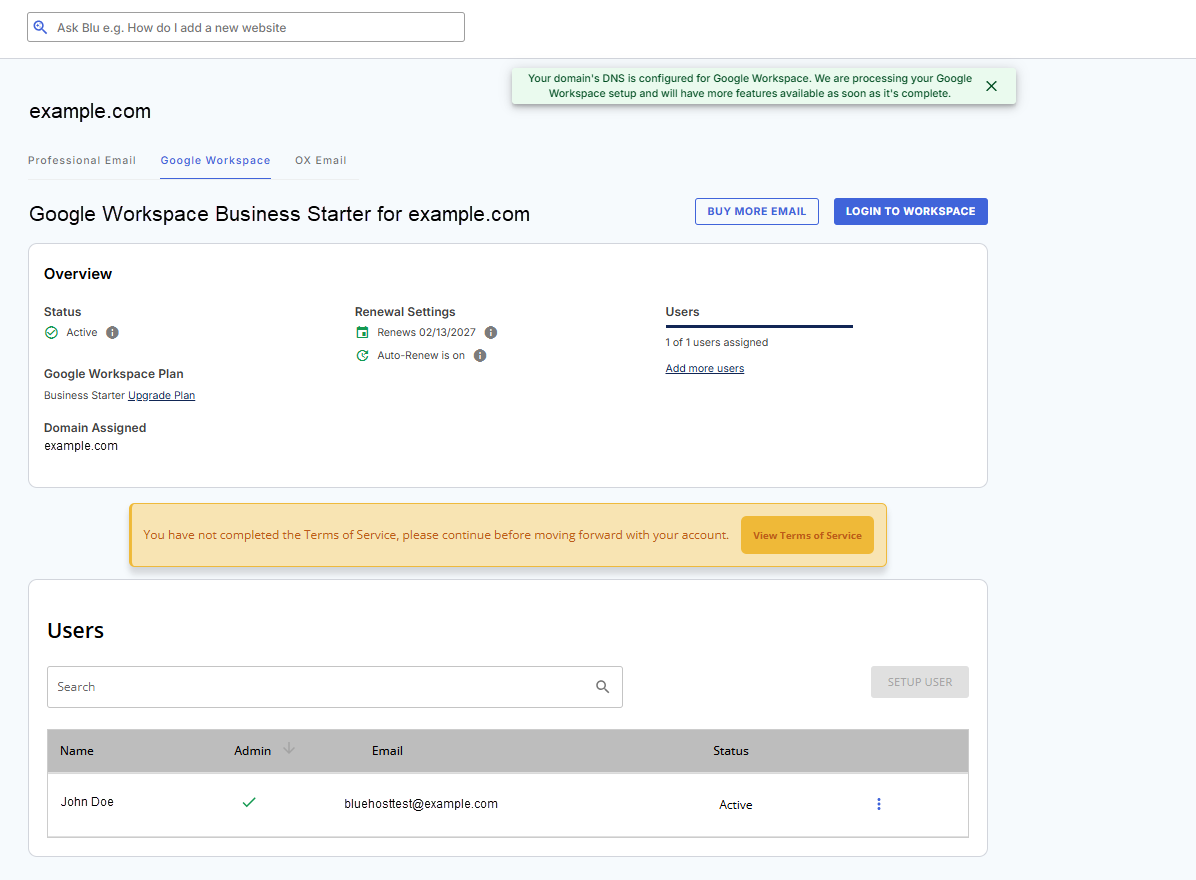
Task: Click the Renews 02/13/2027 text
Action: pos(426,332)
